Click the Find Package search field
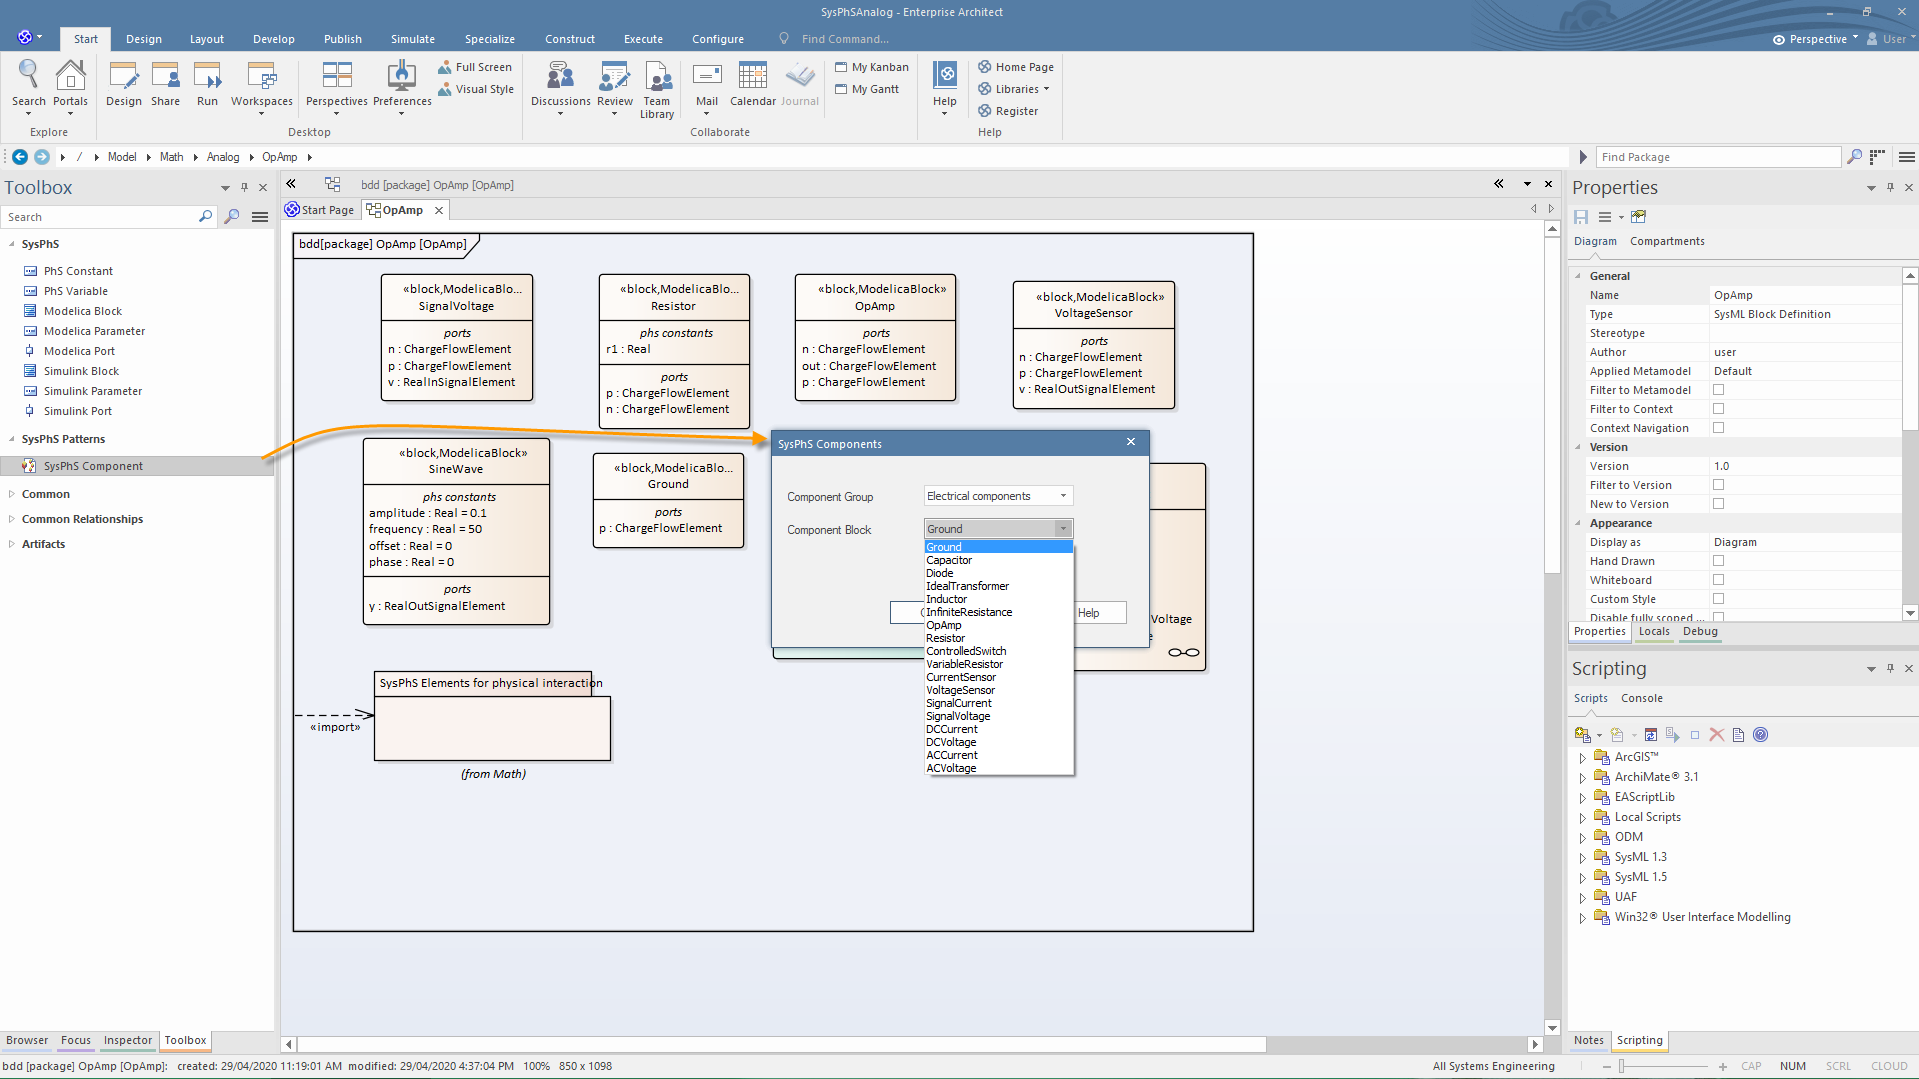 (x=1716, y=157)
